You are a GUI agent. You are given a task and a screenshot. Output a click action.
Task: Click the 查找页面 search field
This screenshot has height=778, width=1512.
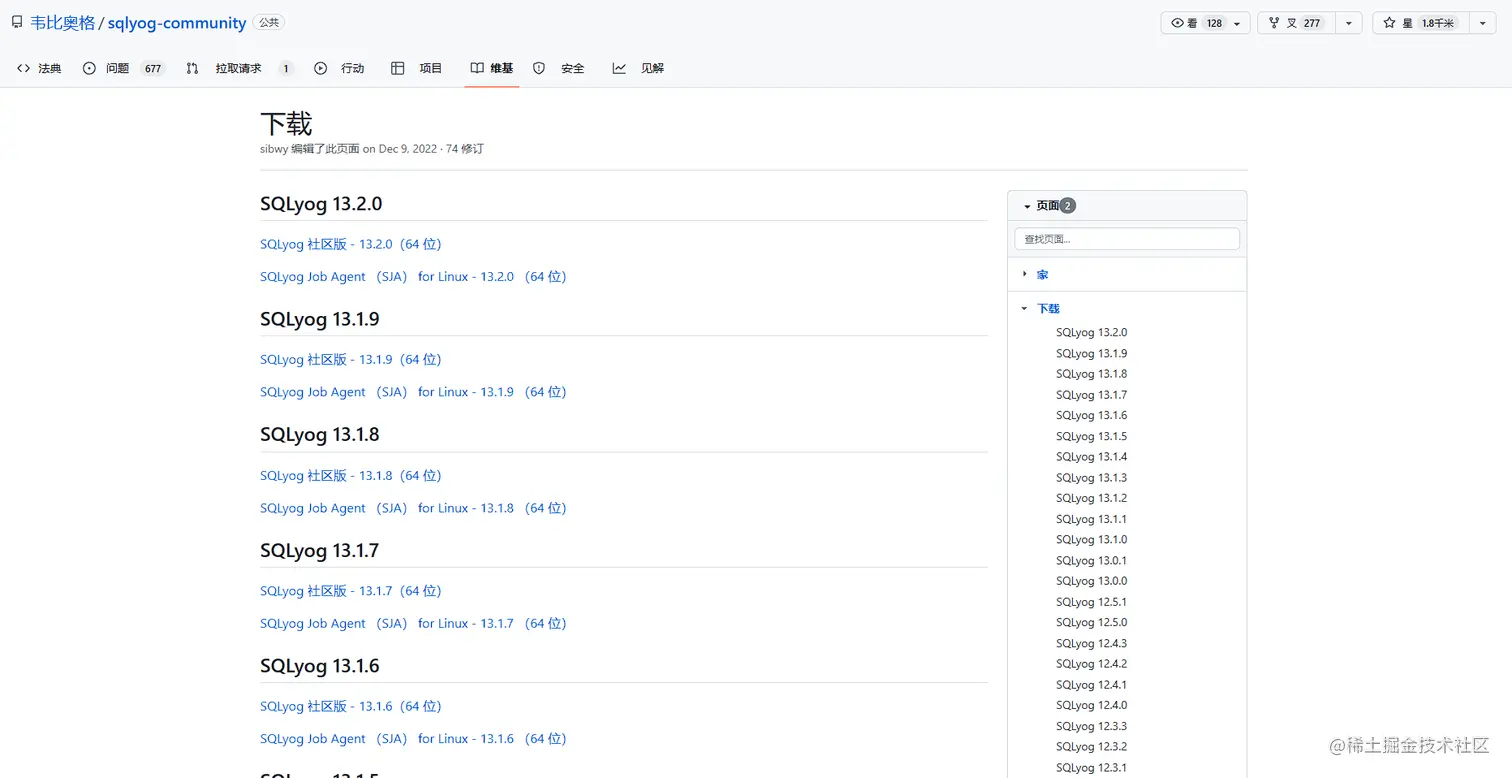tap(1127, 239)
